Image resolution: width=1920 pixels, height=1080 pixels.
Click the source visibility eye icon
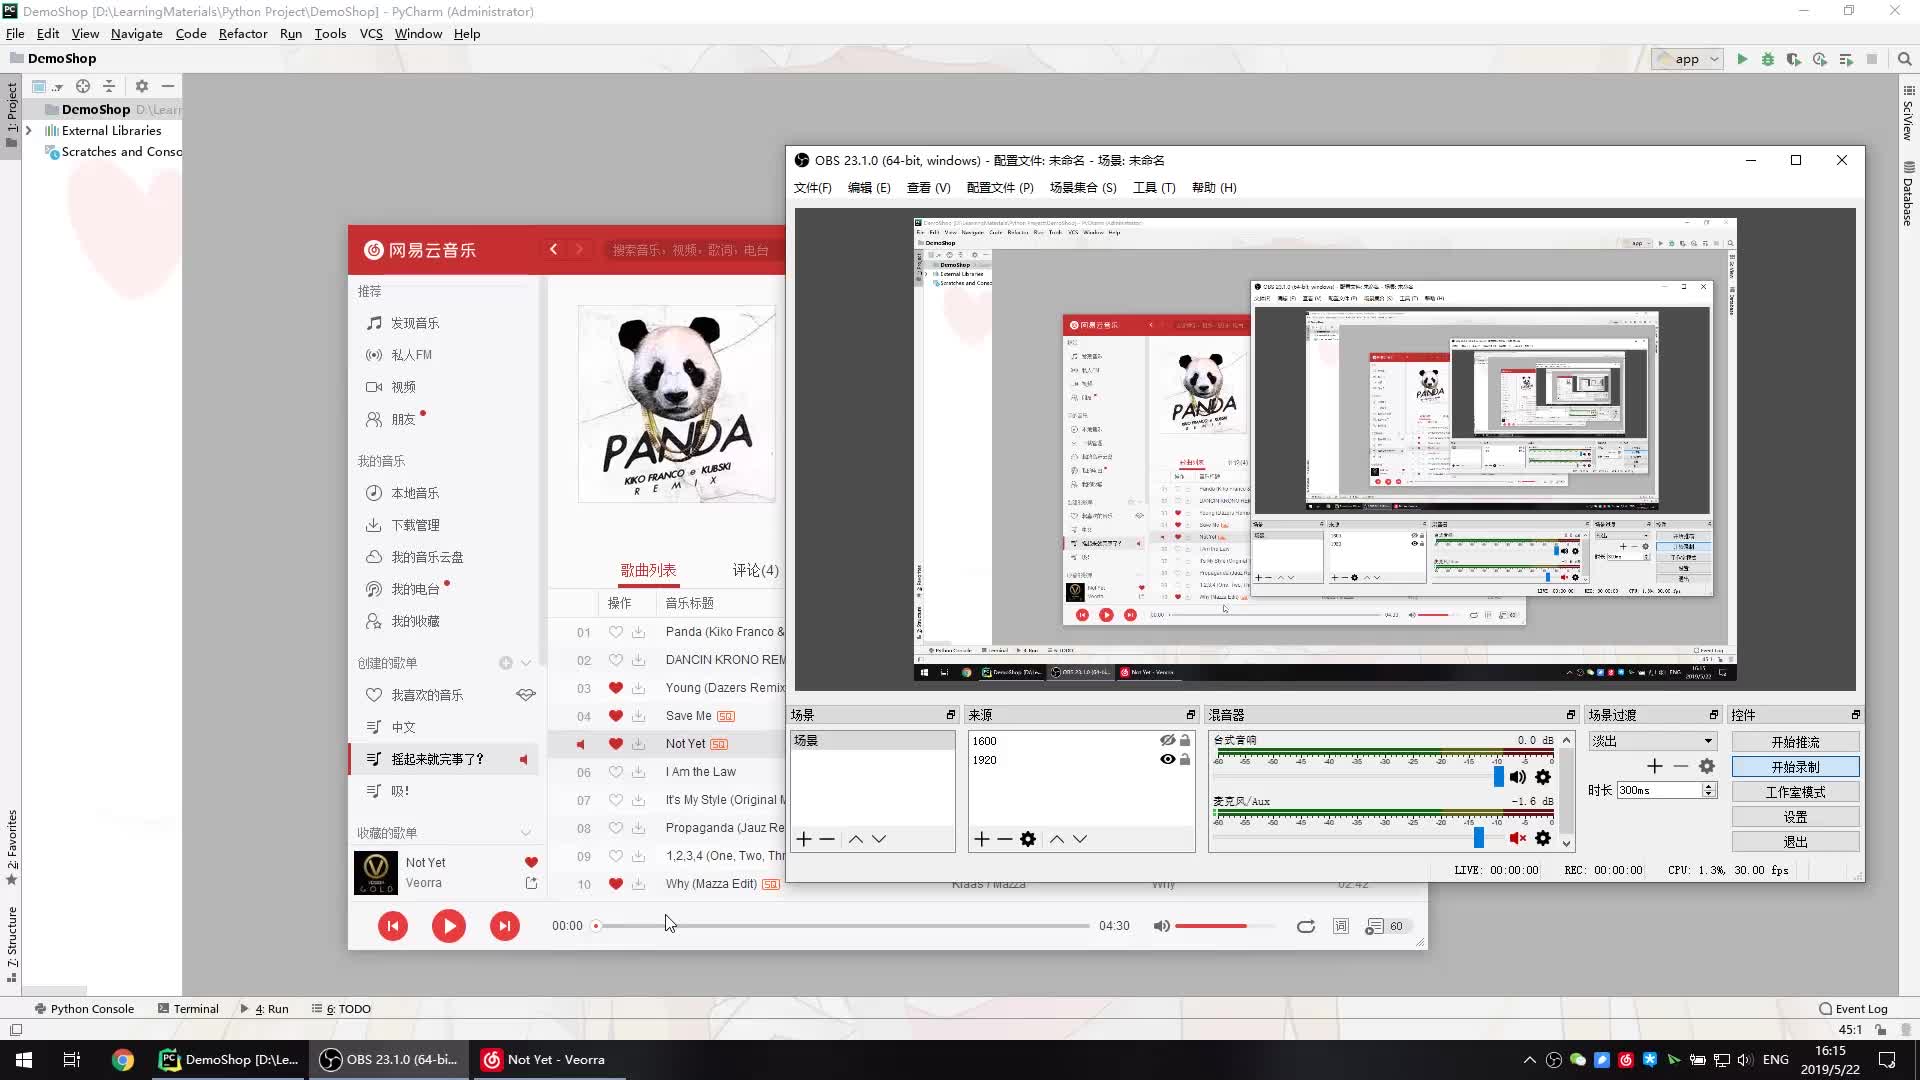(x=1166, y=760)
